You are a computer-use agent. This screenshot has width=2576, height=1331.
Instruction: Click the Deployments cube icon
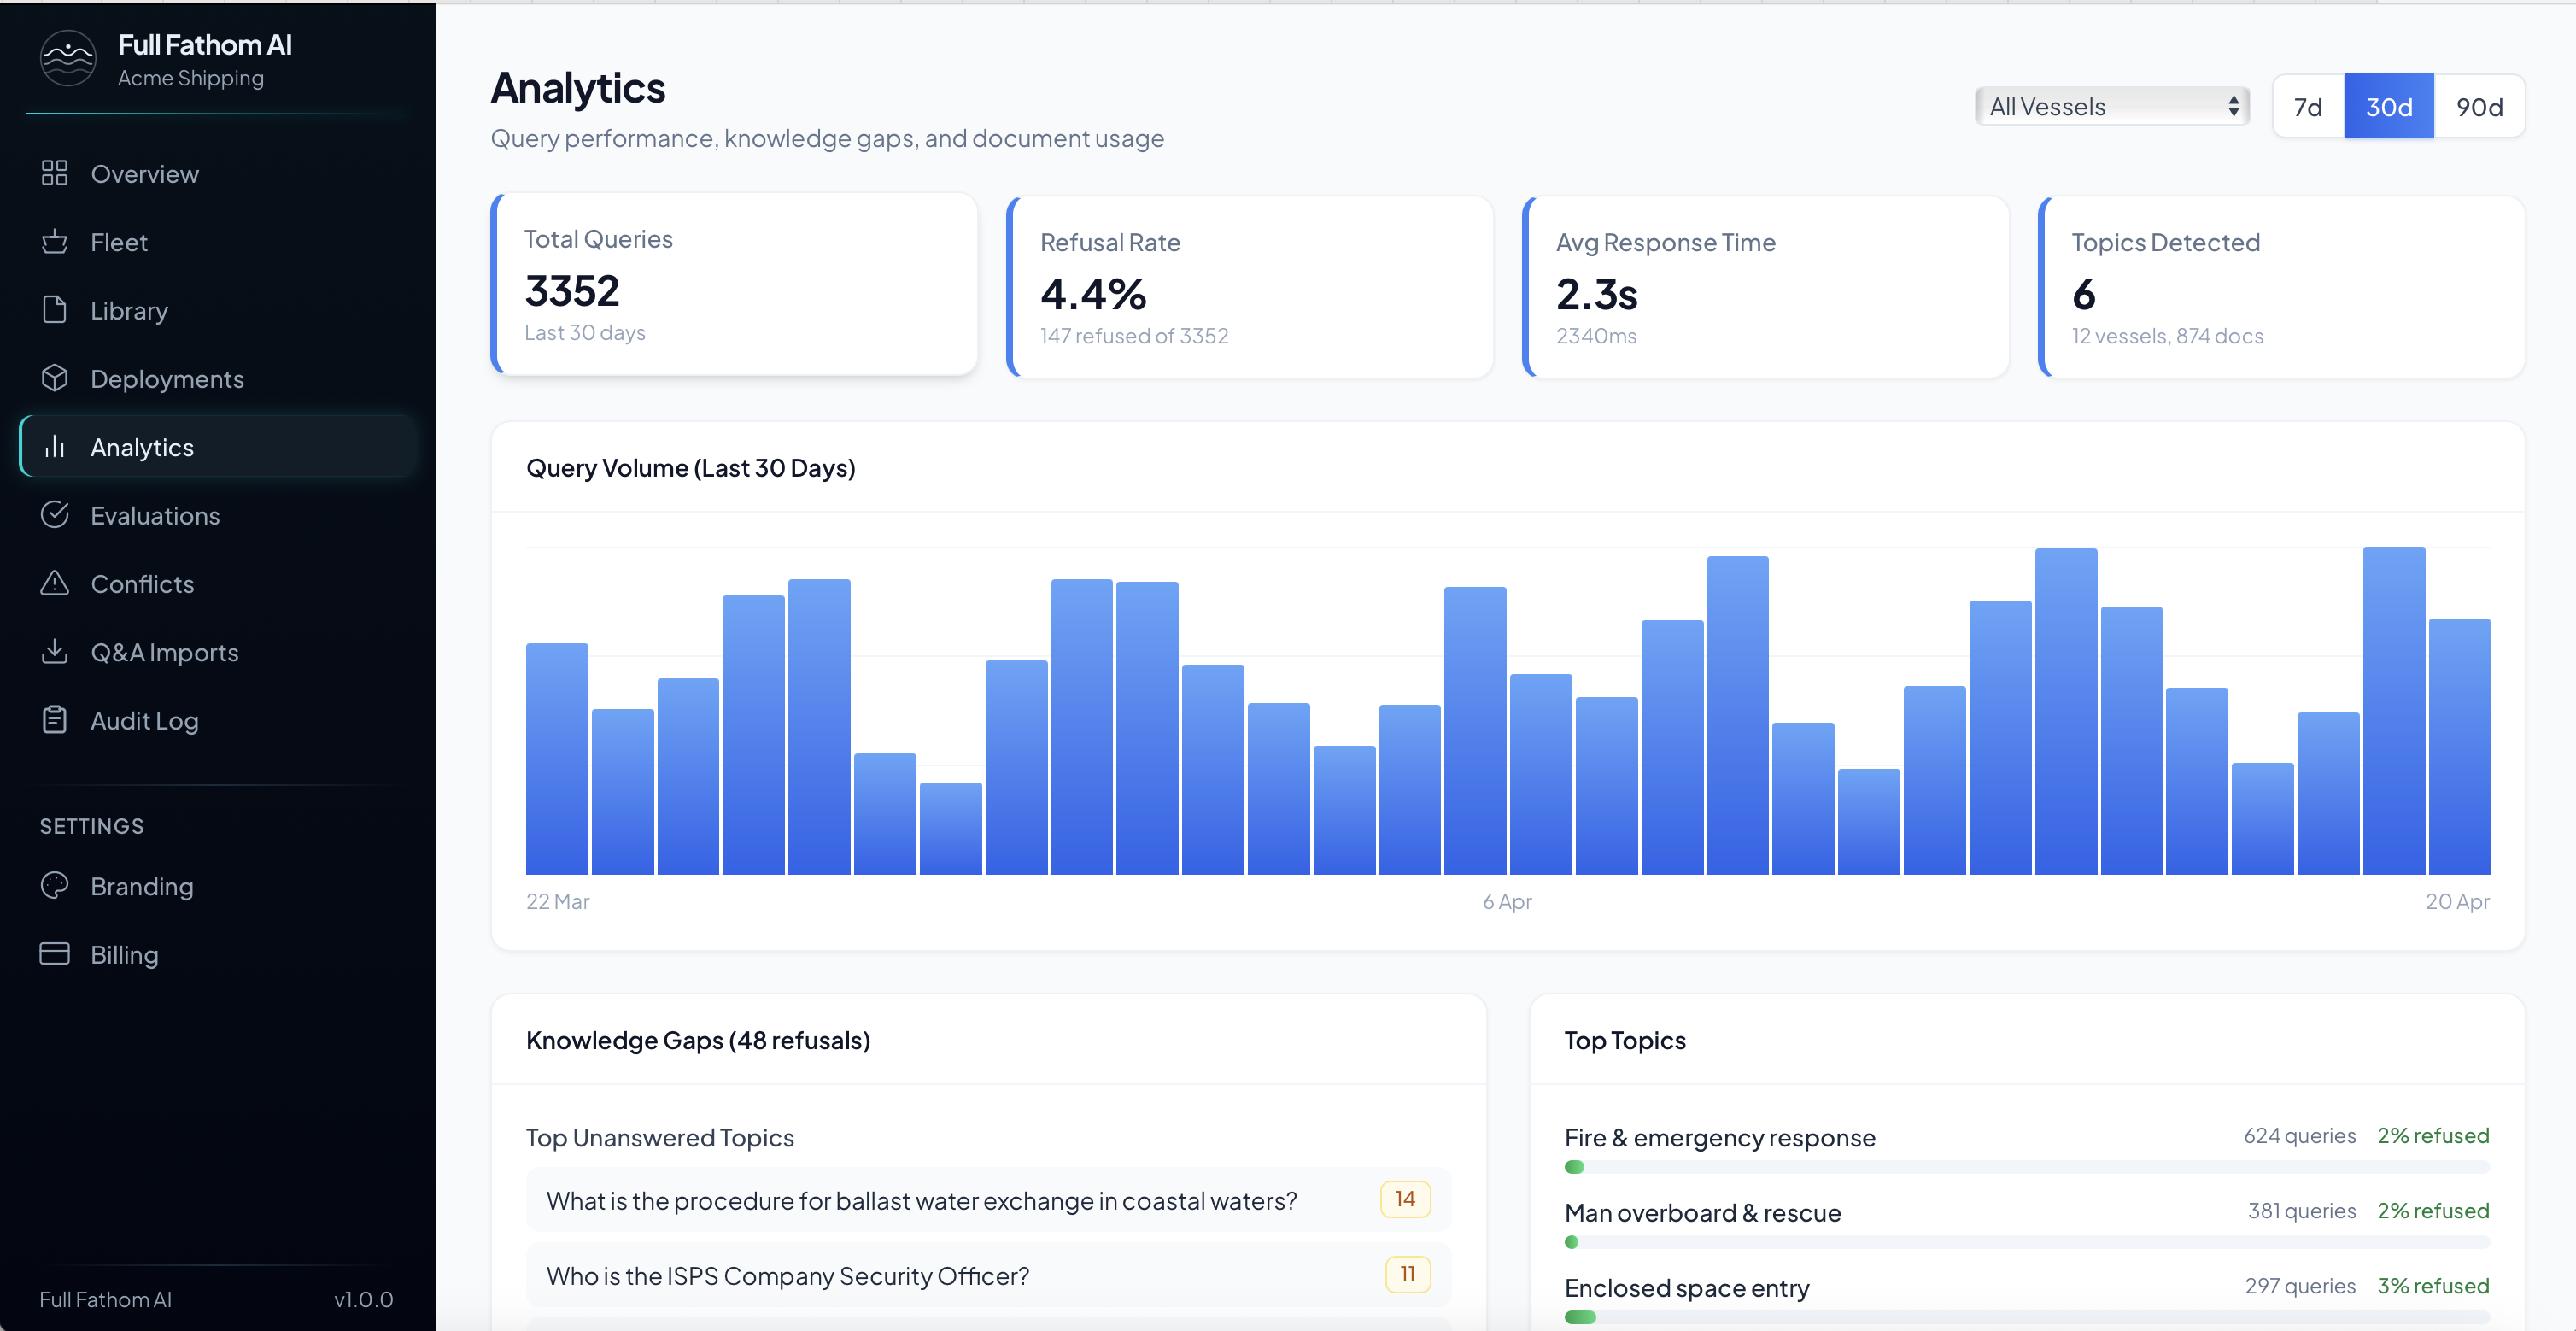tap(54, 378)
